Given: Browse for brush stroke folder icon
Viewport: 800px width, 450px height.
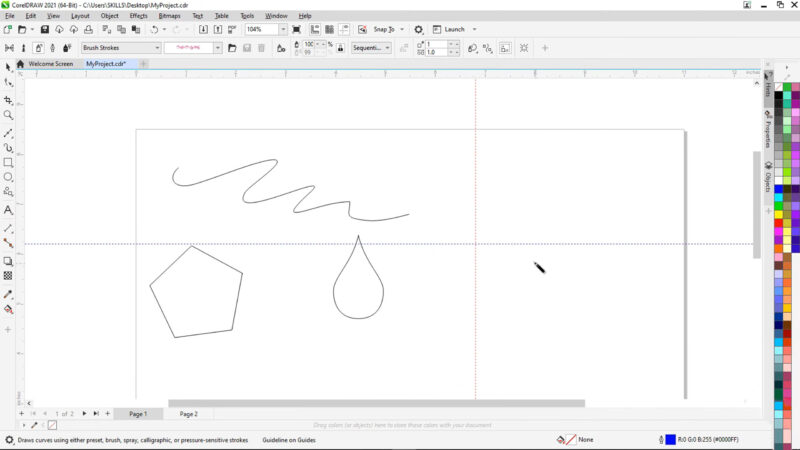Looking at the screenshot, I should pyautogui.click(x=232, y=48).
